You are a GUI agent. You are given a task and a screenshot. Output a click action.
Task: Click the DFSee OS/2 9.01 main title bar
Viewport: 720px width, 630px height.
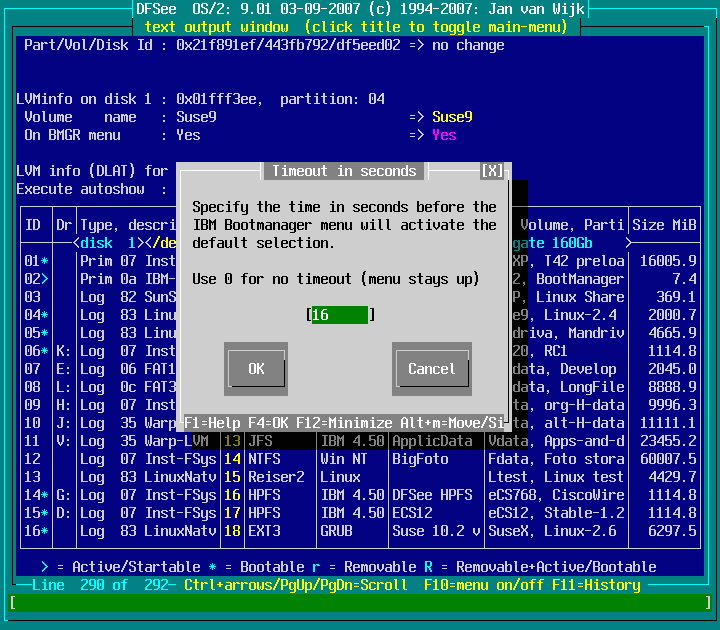(360, 9)
